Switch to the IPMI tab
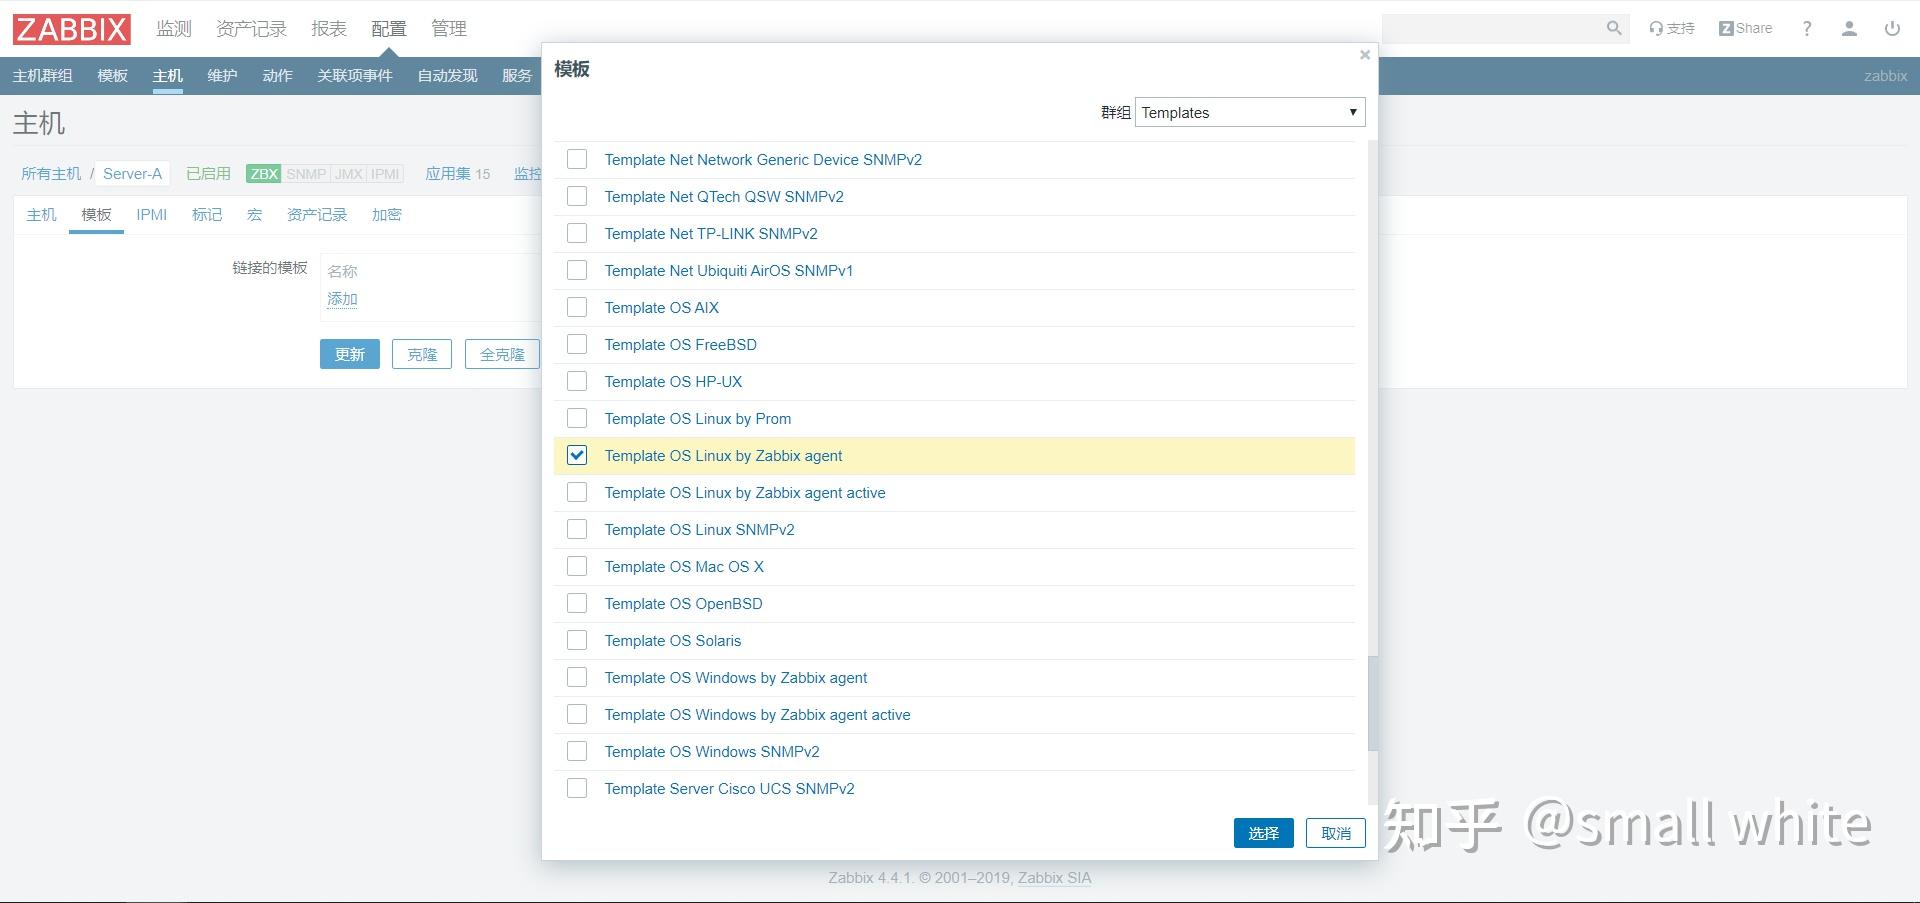Image resolution: width=1920 pixels, height=903 pixels. (151, 215)
